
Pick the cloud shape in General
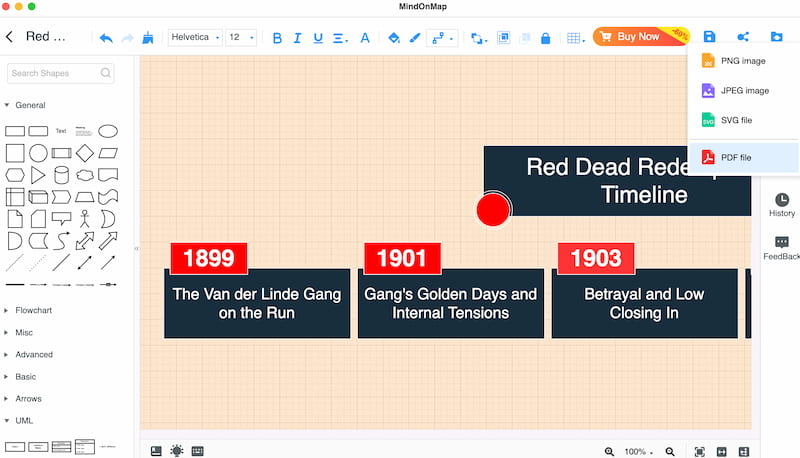(85, 175)
